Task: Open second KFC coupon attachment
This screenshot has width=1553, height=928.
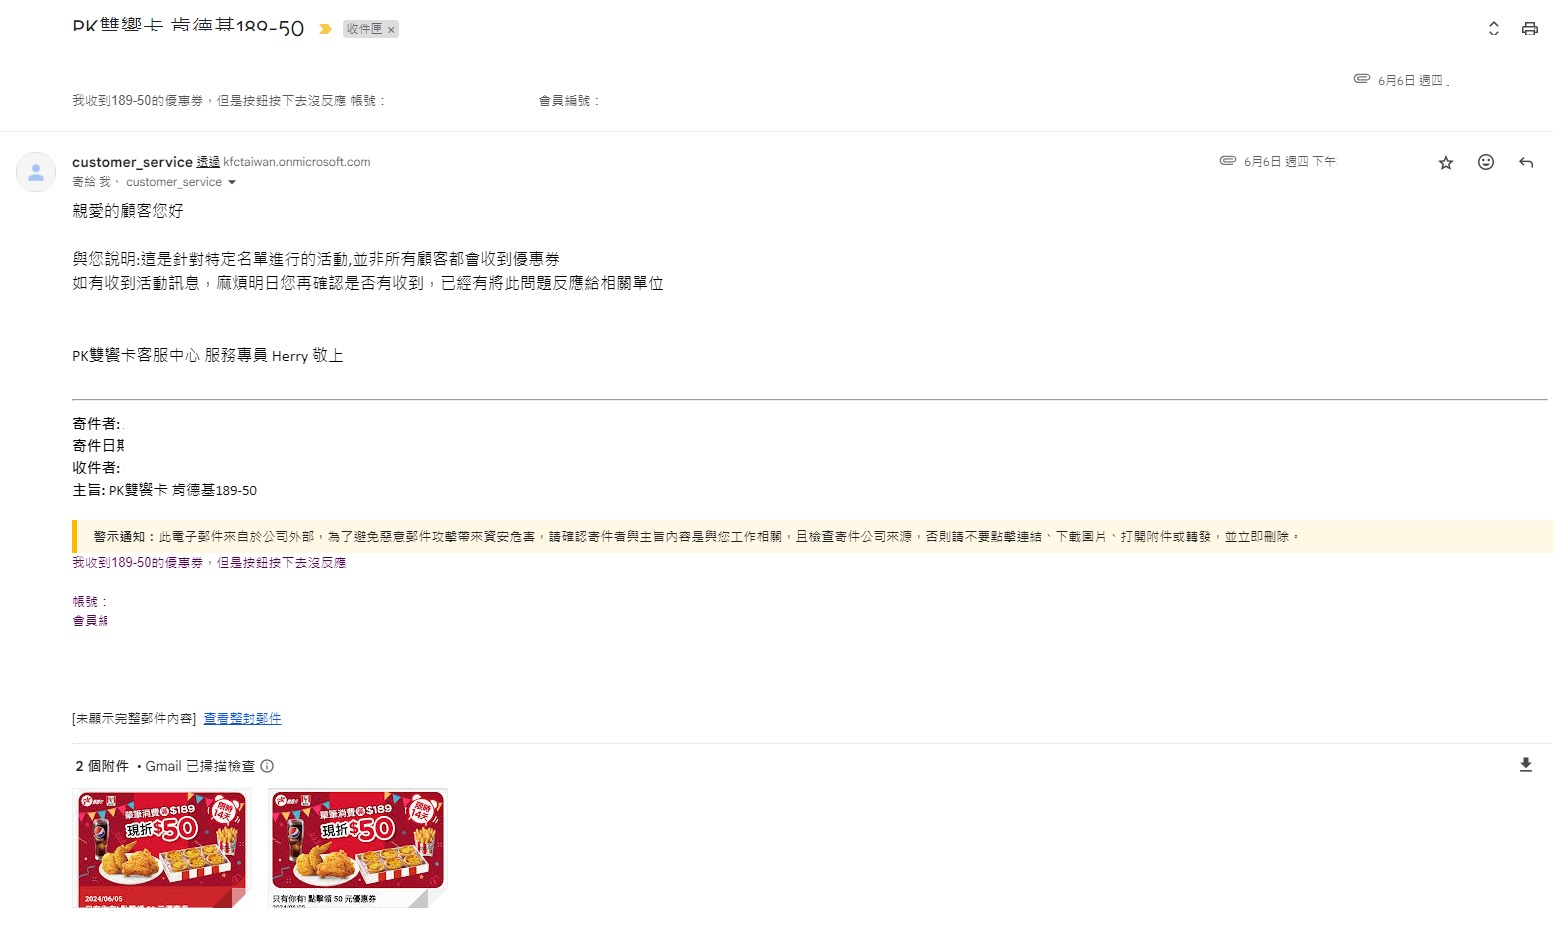Action: coord(357,849)
